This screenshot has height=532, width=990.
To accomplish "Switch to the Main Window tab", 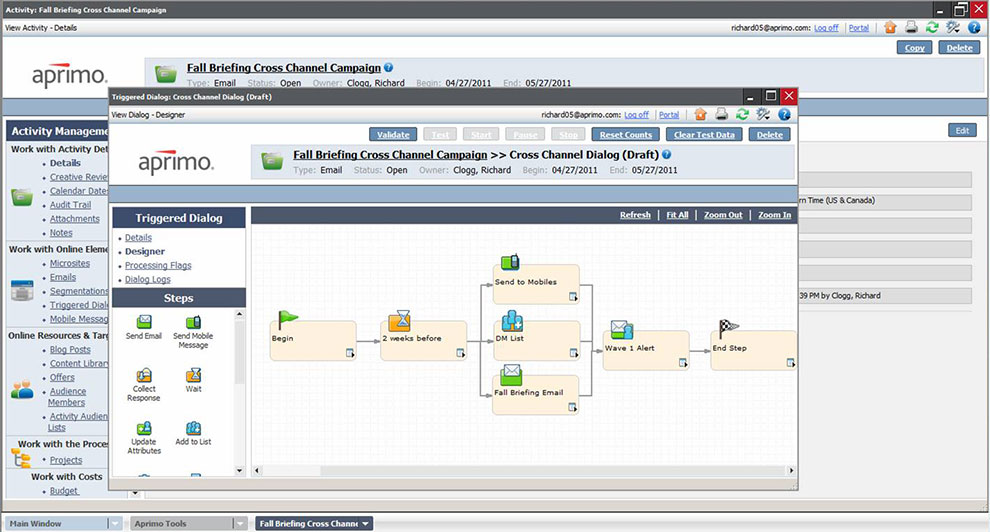I will point(56,523).
